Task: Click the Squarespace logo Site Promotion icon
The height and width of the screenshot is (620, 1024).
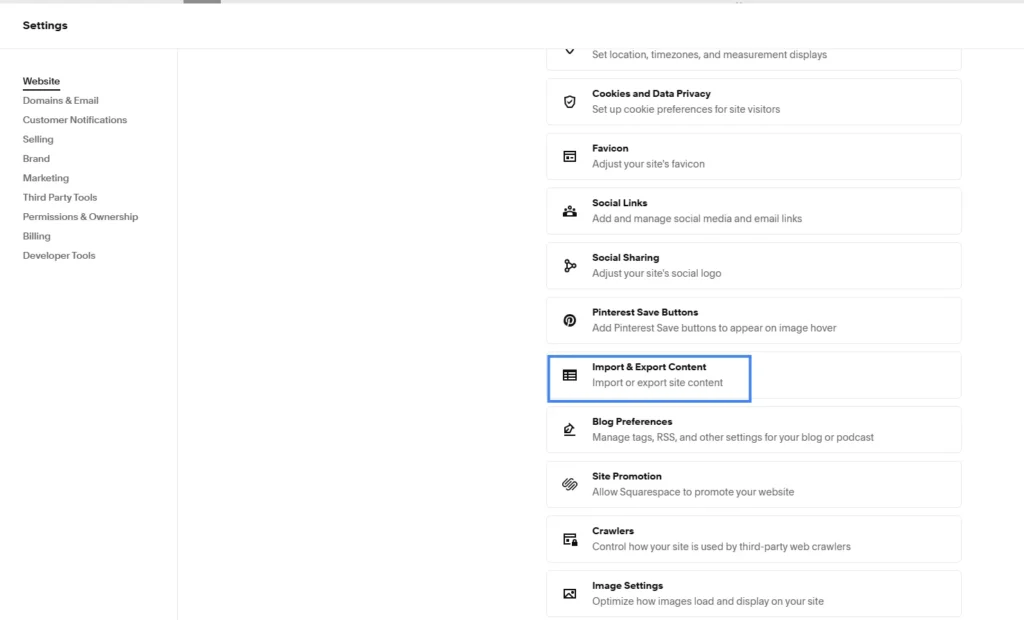Action: [569, 484]
